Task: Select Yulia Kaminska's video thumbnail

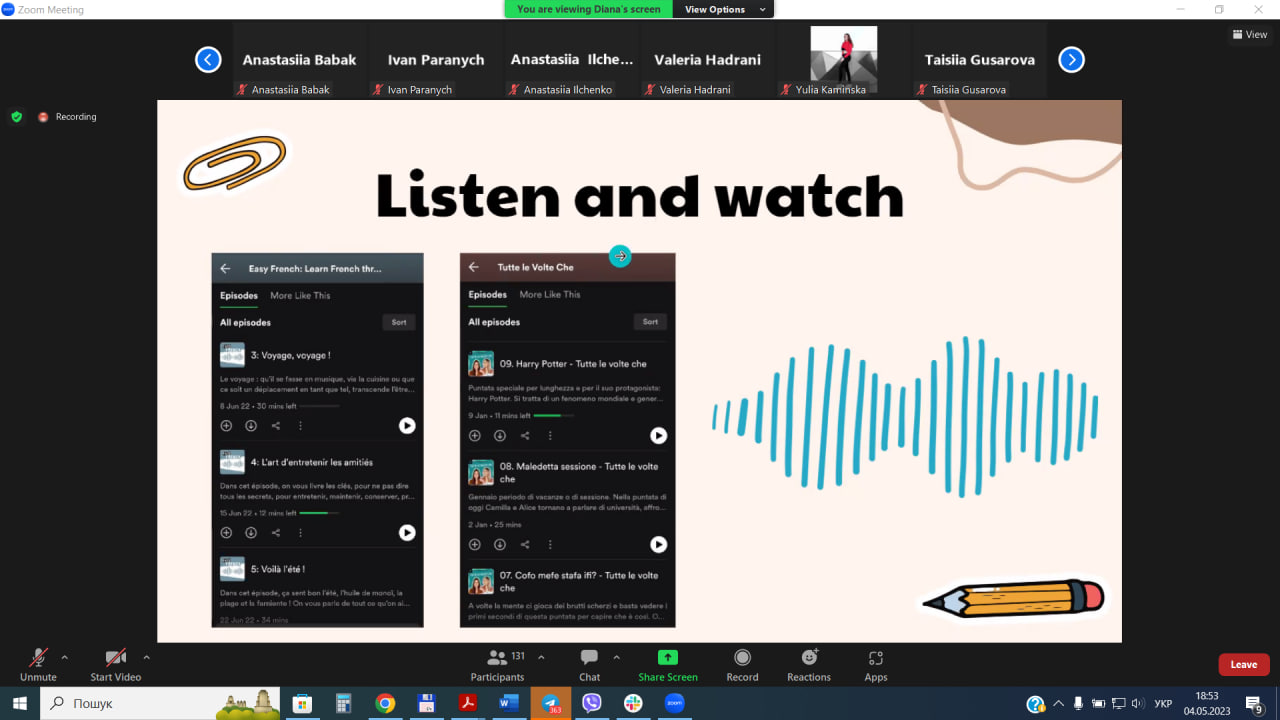Action: (x=843, y=58)
